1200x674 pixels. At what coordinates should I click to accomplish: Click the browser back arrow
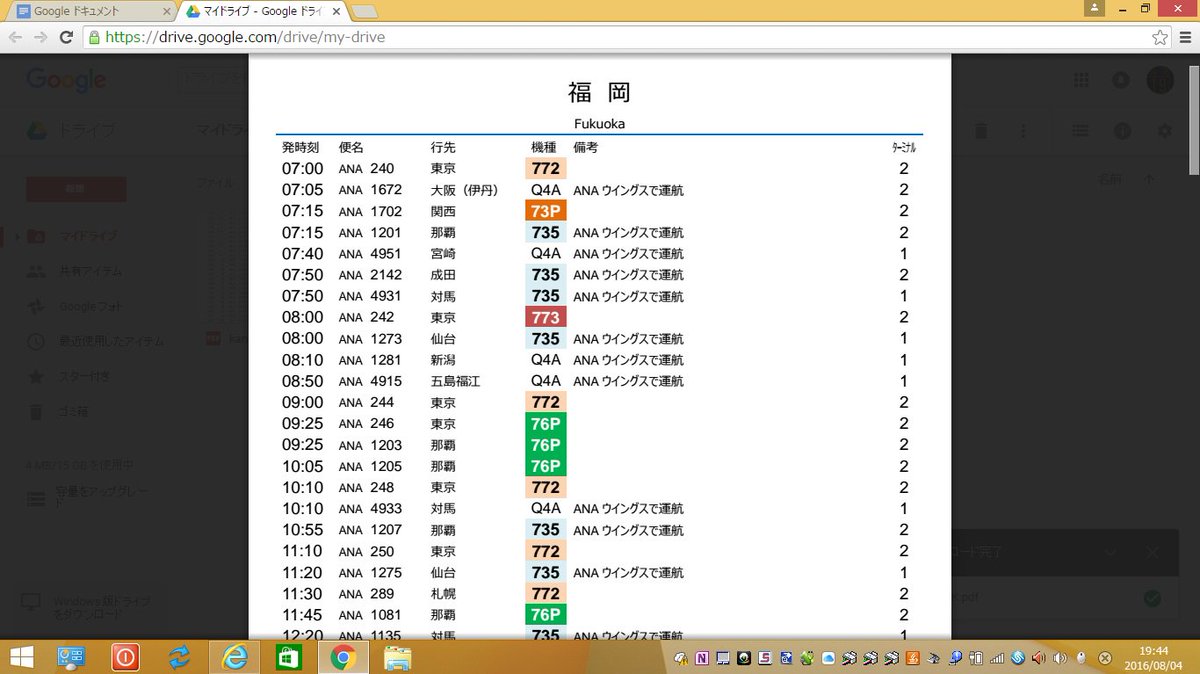click(15, 38)
